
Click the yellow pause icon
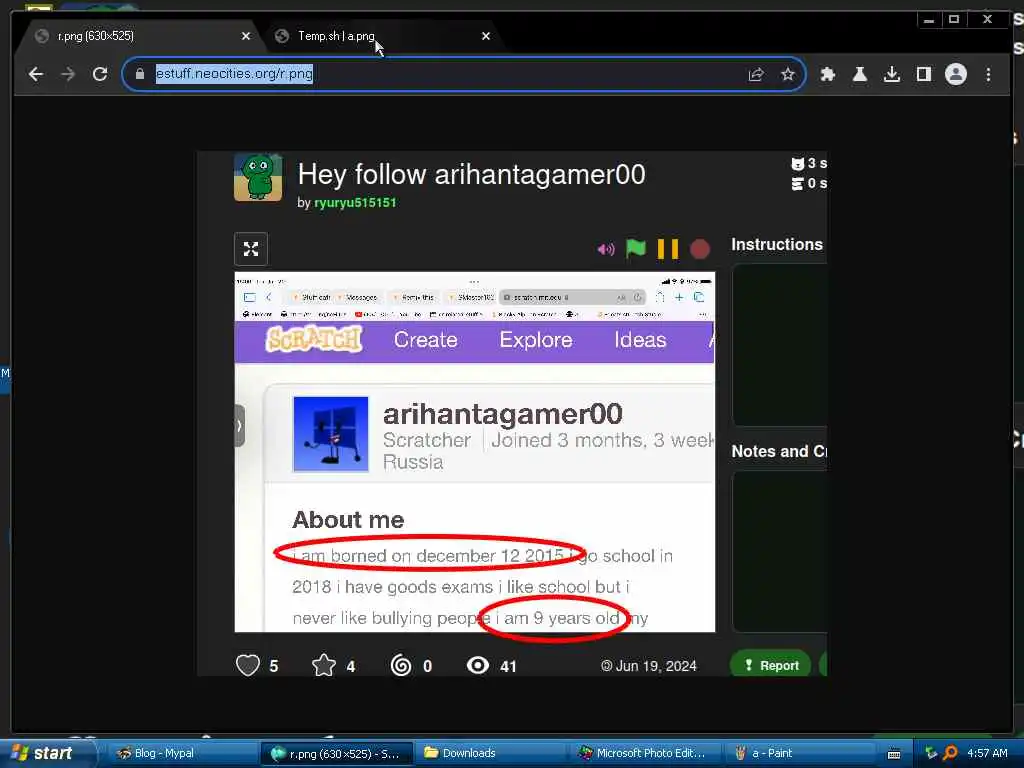click(667, 249)
